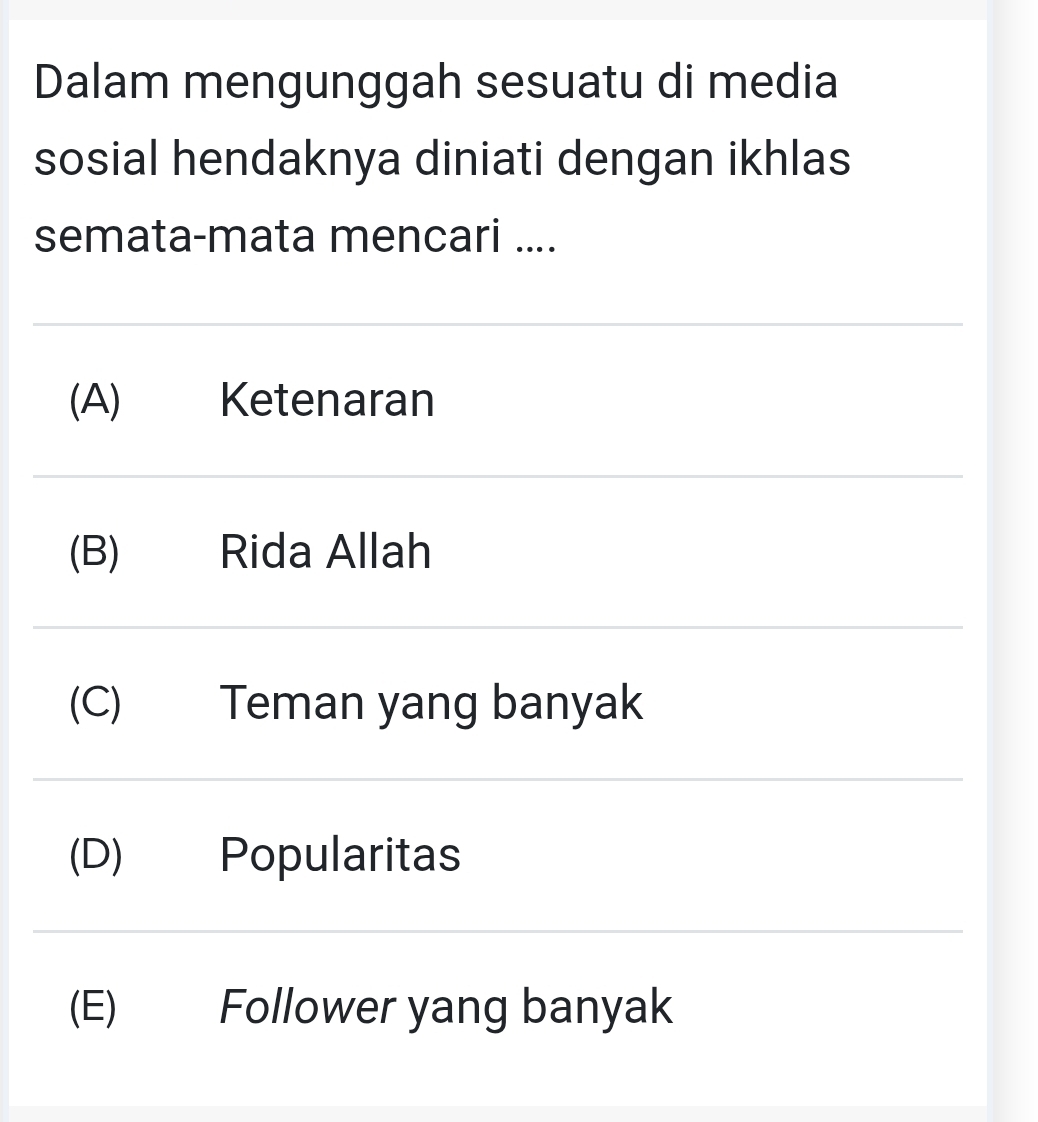
Task: Choose the answer Follower yang banyak
Action: click(x=446, y=1007)
